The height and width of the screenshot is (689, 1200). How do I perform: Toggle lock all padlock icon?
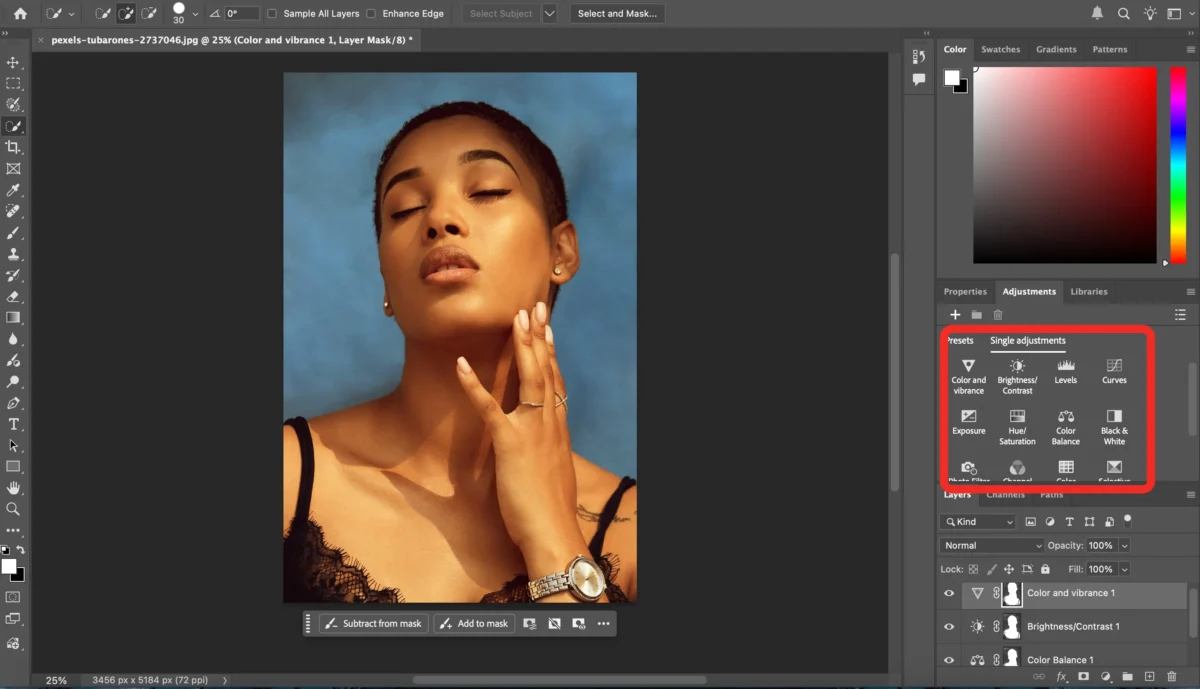1046,569
